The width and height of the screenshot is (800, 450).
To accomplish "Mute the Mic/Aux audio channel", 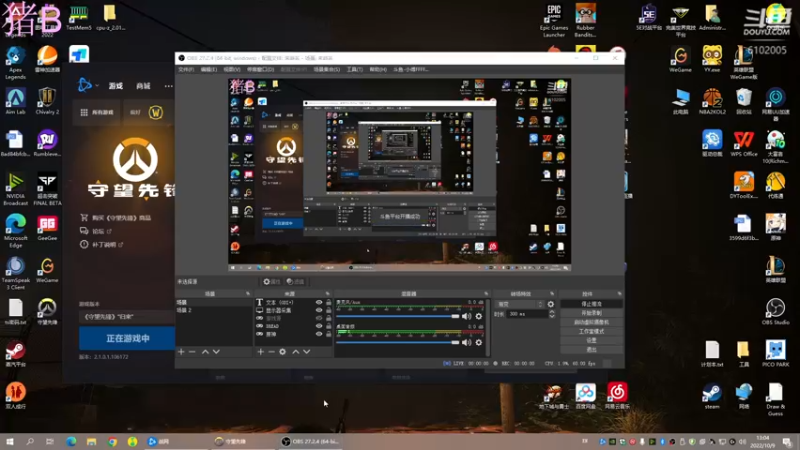I will (466, 316).
